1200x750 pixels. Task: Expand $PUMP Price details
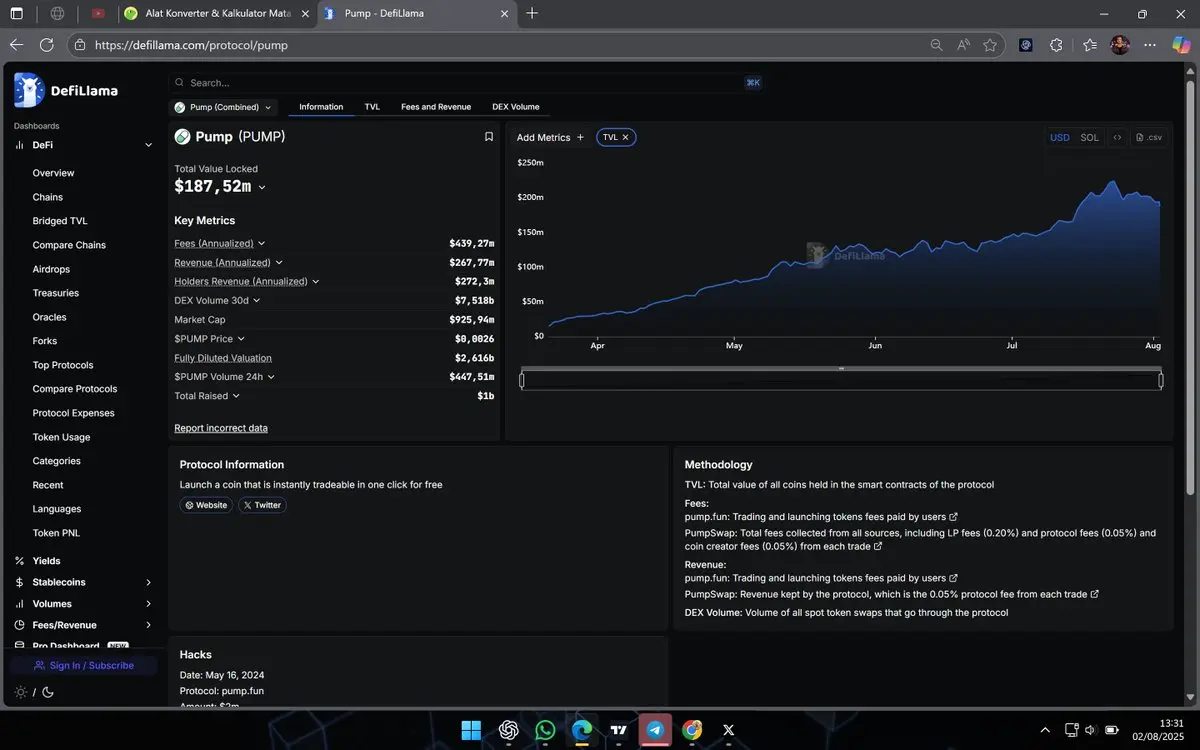click(x=241, y=339)
